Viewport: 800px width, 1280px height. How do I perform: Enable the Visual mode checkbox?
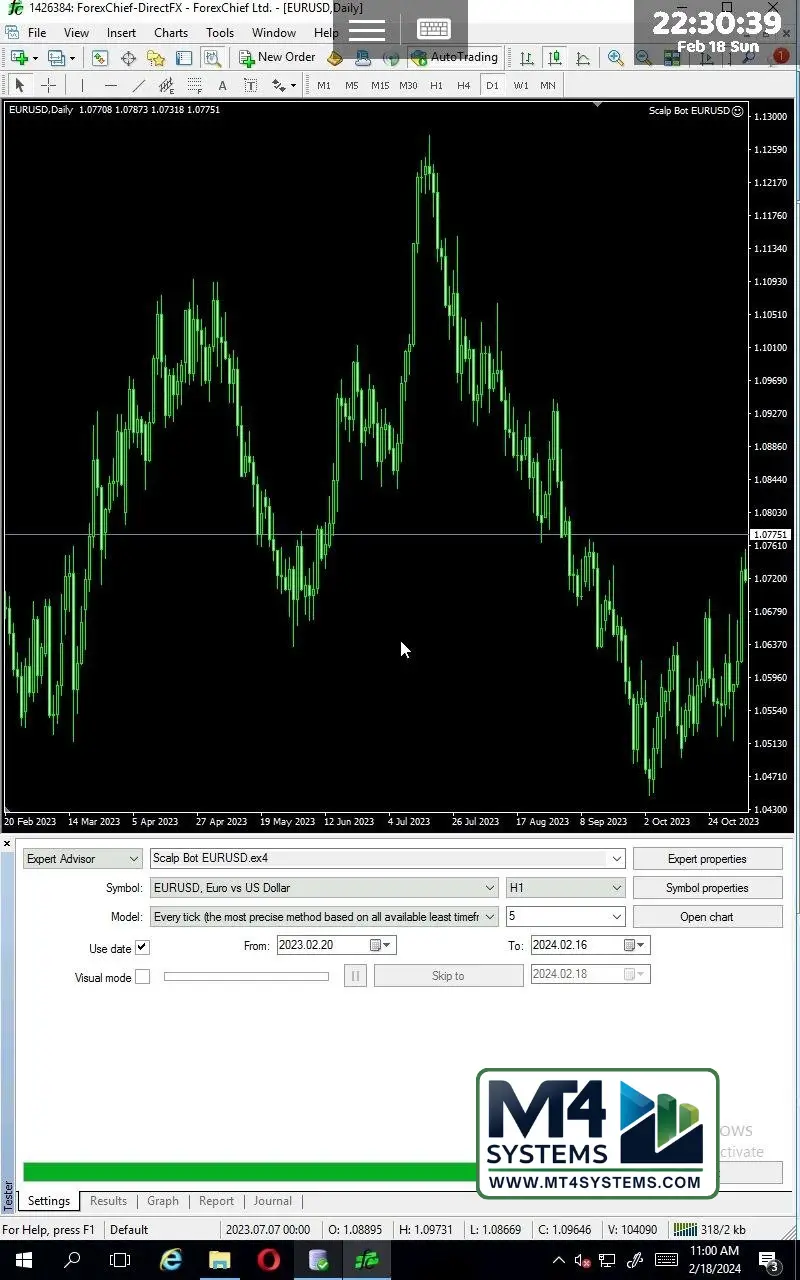point(142,977)
